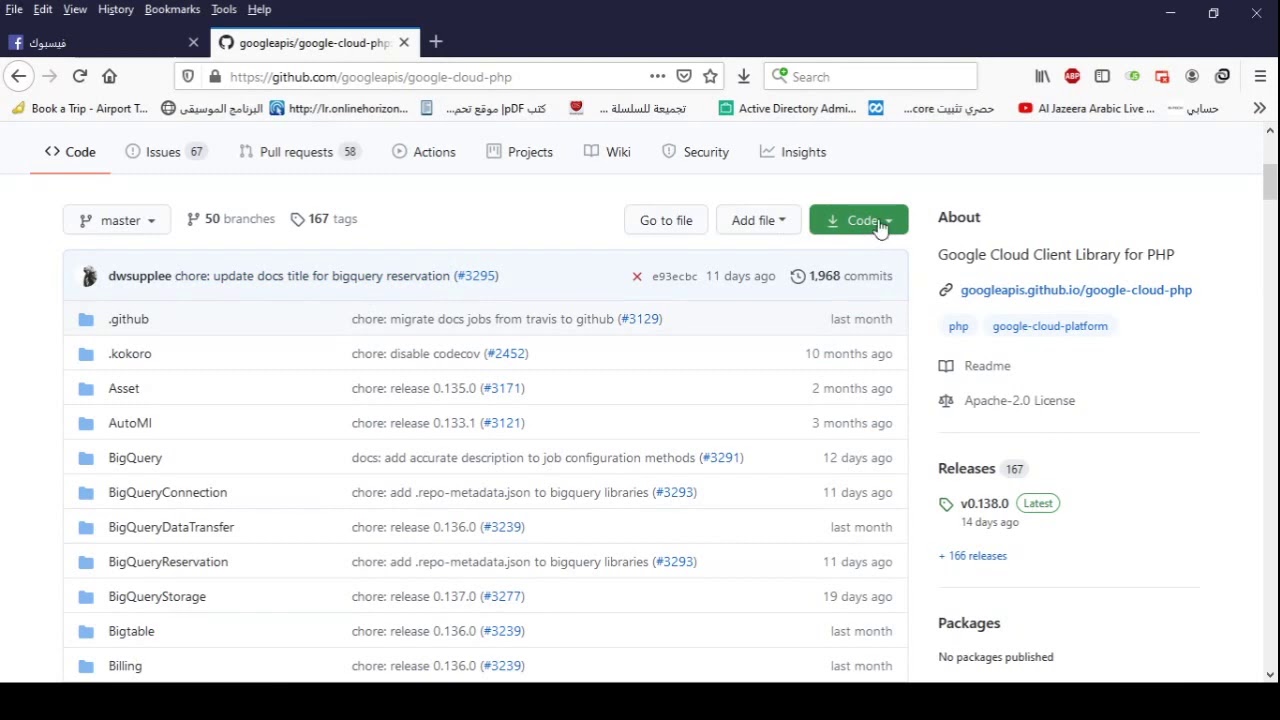The image size is (1280, 720).
Task: Toggle the sidebar view icon
Action: coord(1102,76)
